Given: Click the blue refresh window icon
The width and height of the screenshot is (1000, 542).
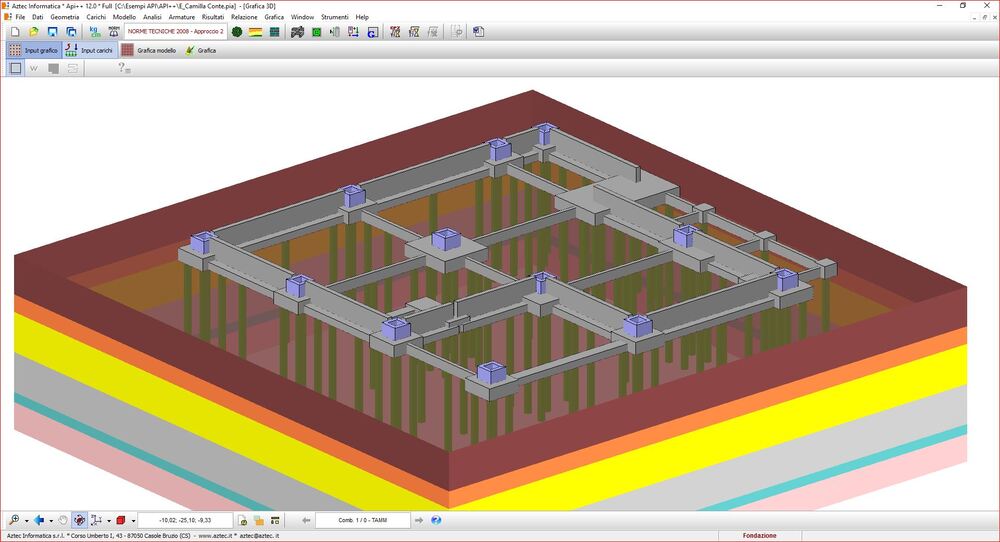Looking at the screenshot, I should 372,31.
